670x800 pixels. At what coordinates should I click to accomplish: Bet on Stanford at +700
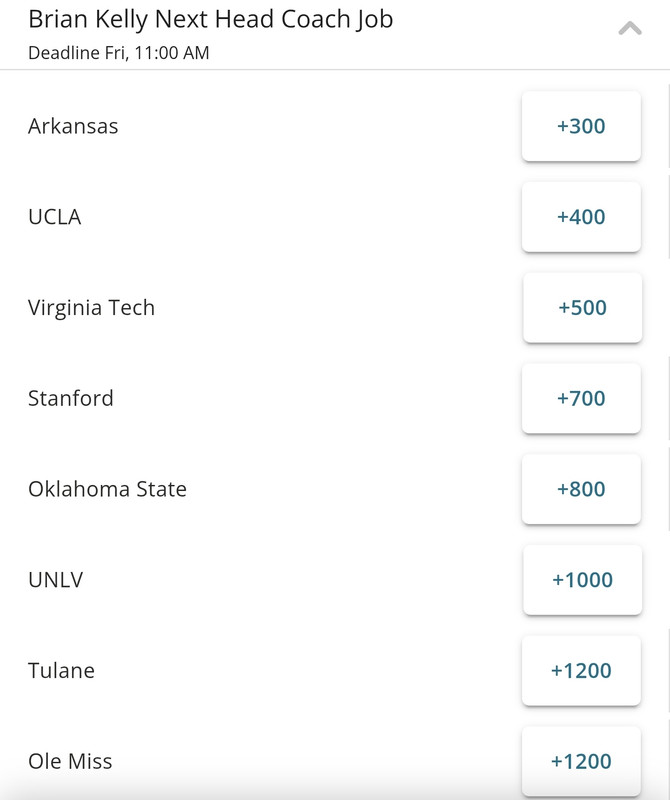point(581,398)
